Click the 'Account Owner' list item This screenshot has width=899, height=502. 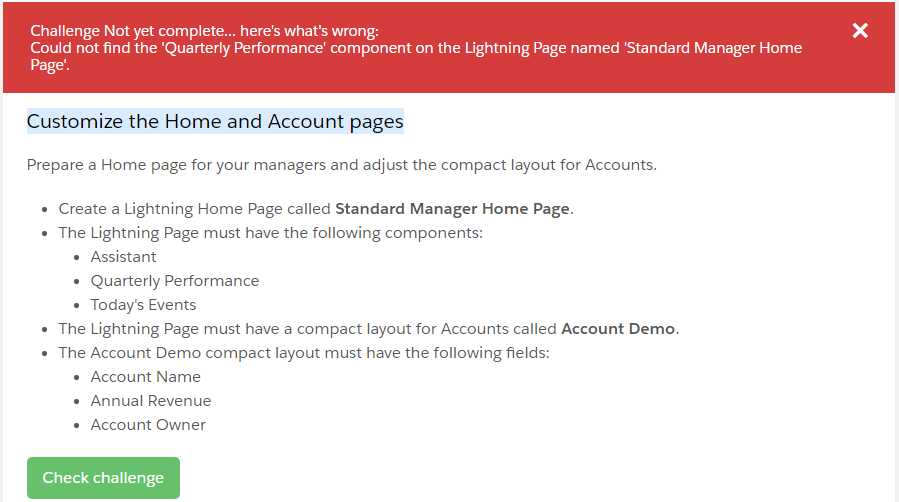tap(148, 425)
